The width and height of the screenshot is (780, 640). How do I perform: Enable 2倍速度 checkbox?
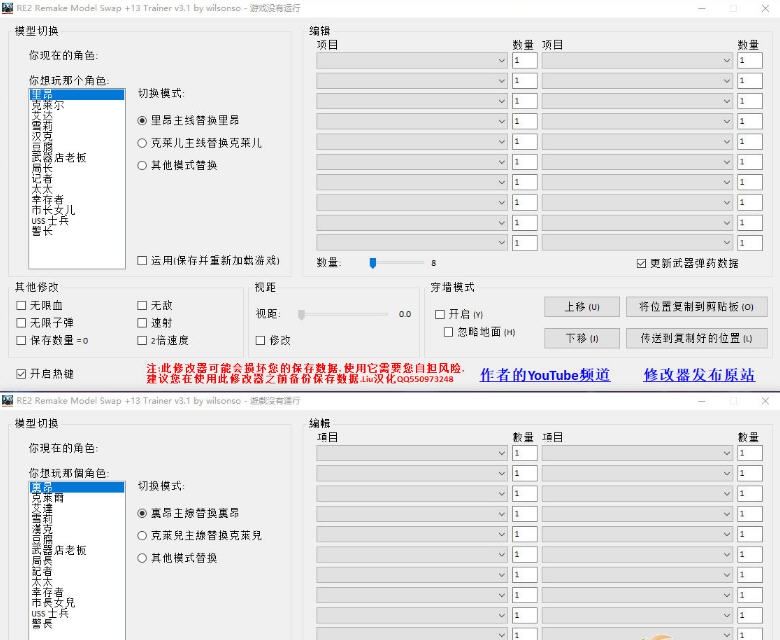click(142, 341)
